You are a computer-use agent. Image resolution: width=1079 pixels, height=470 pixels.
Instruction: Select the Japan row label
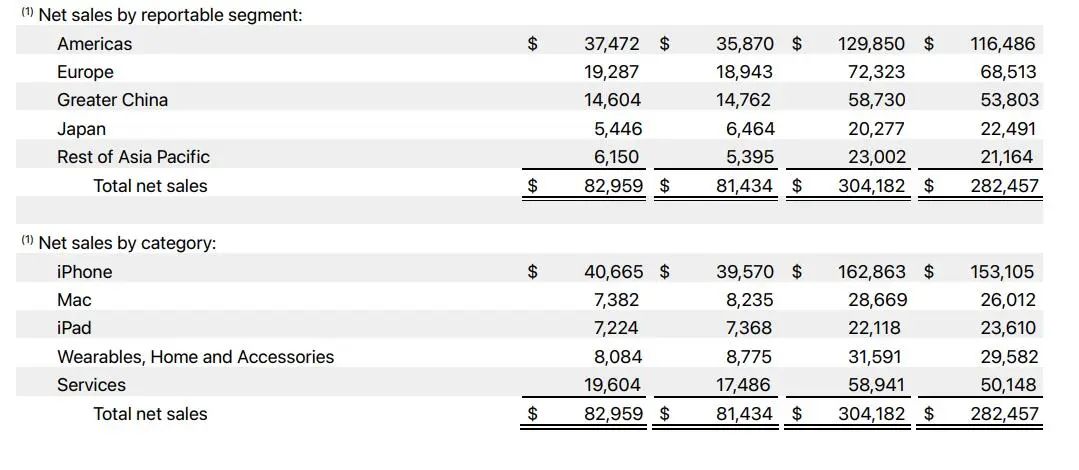pos(81,129)
